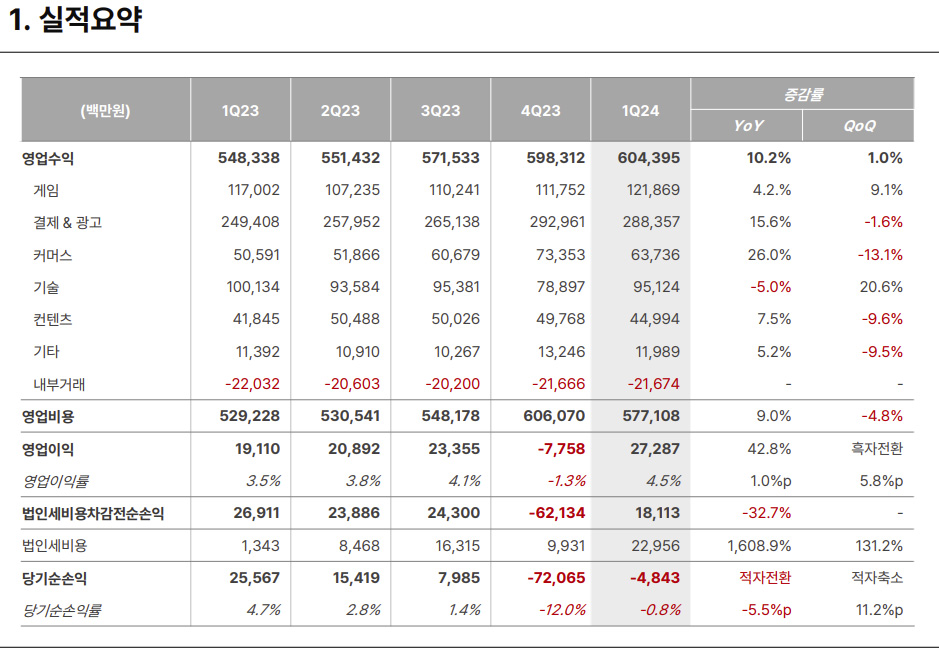The image size is (939, 648).
Task: Click the 1Q24 column header
Action: coord(640,110)
